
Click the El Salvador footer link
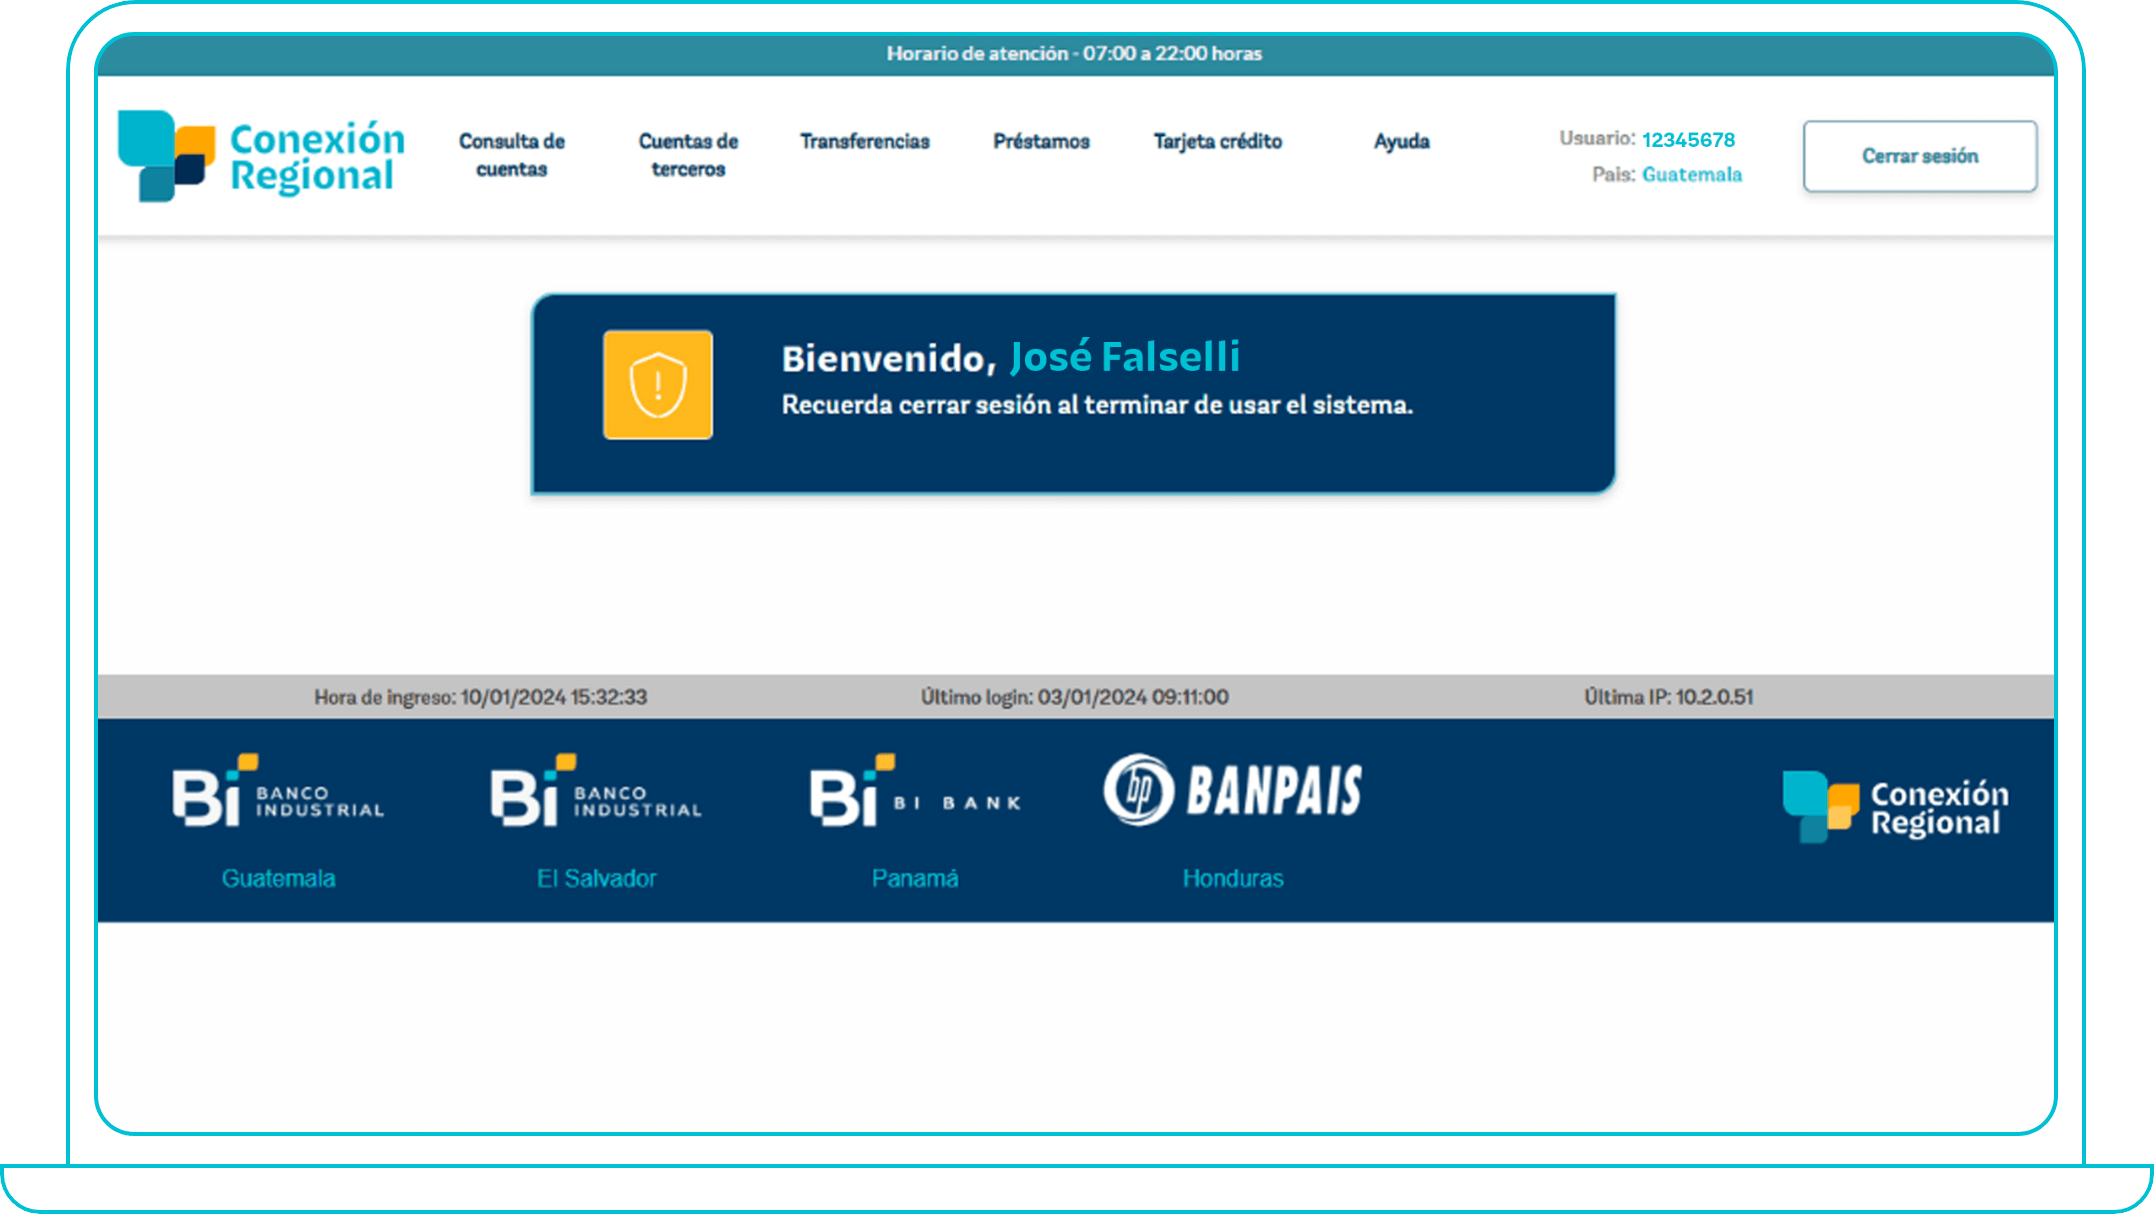(x=596, y=878)
